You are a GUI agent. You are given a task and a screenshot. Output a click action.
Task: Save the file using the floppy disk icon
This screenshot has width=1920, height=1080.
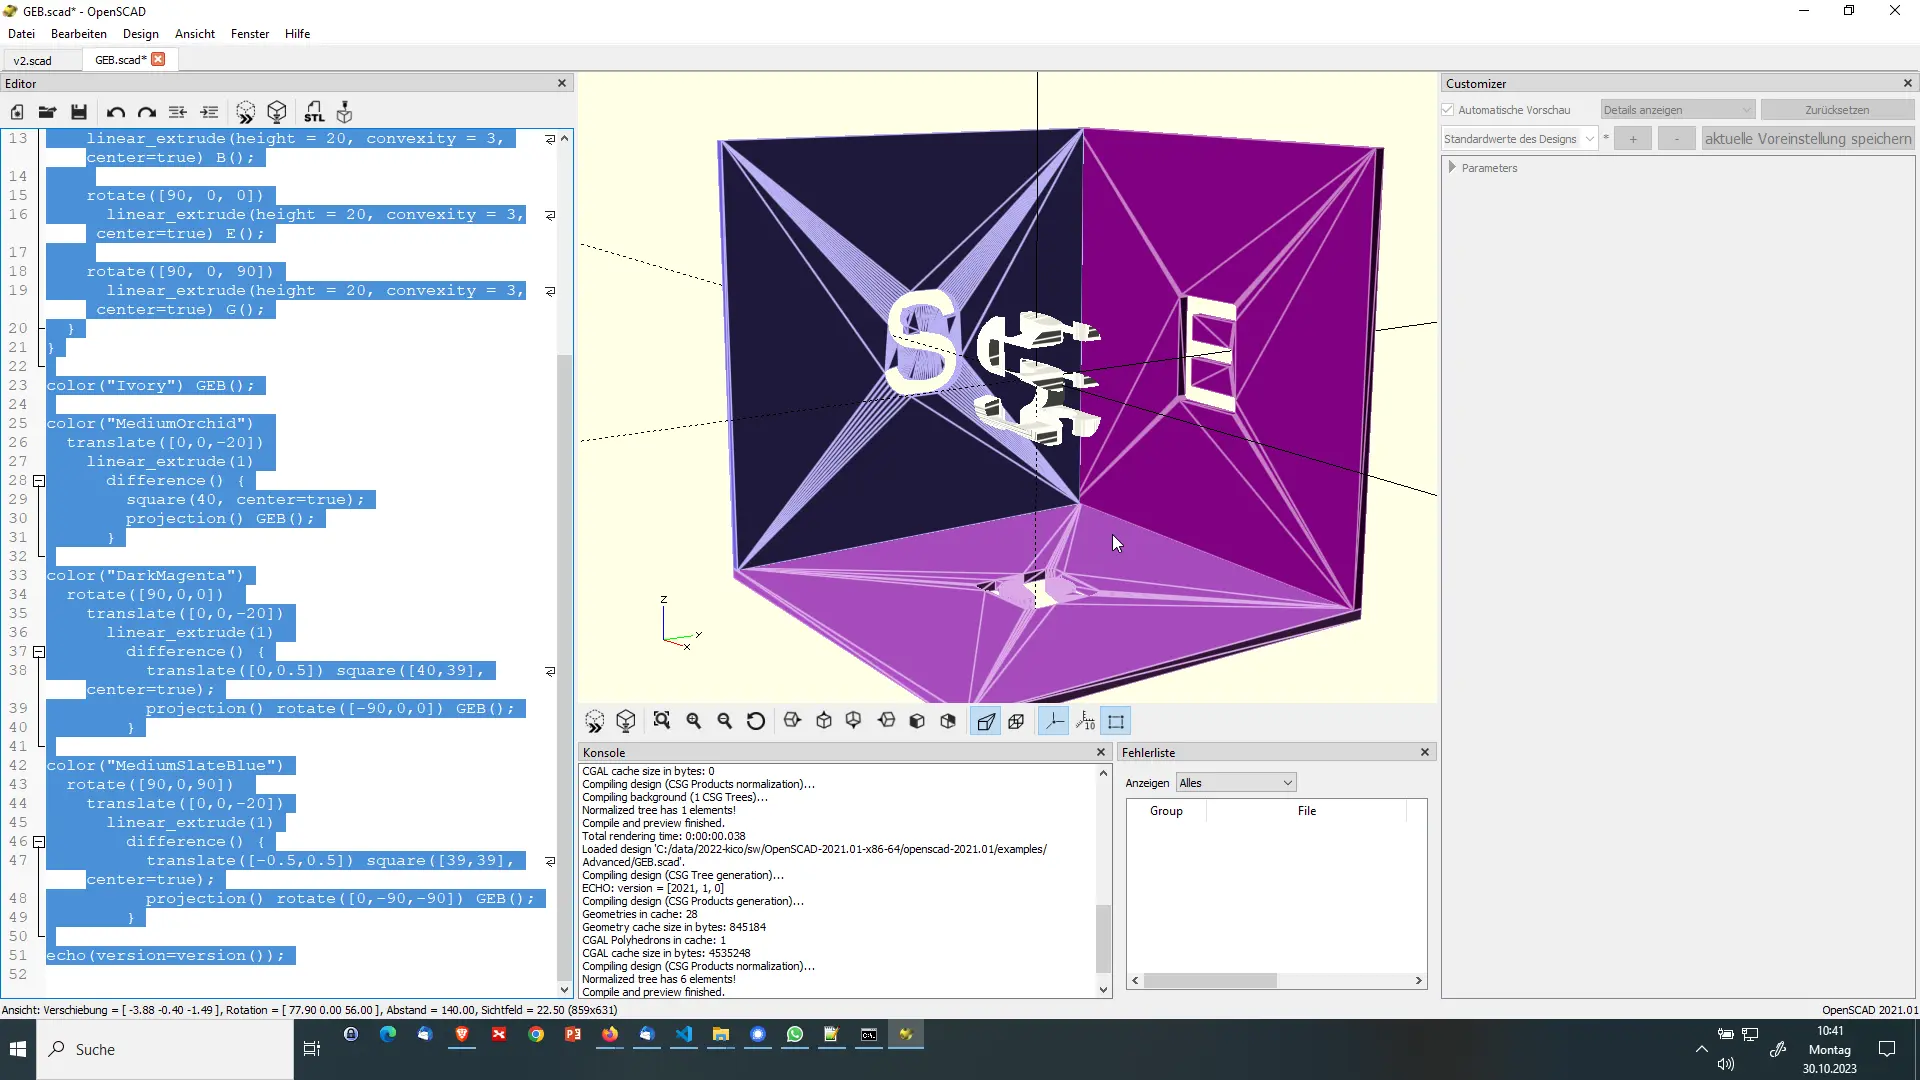tap(79, 112)
